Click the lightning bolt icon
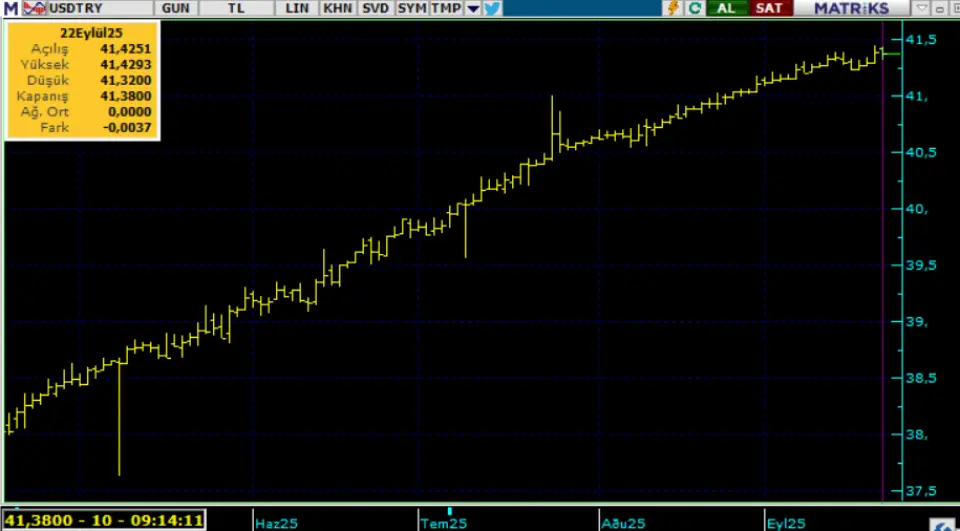This screenshot has height=531, width=960. tap(673, 9)
